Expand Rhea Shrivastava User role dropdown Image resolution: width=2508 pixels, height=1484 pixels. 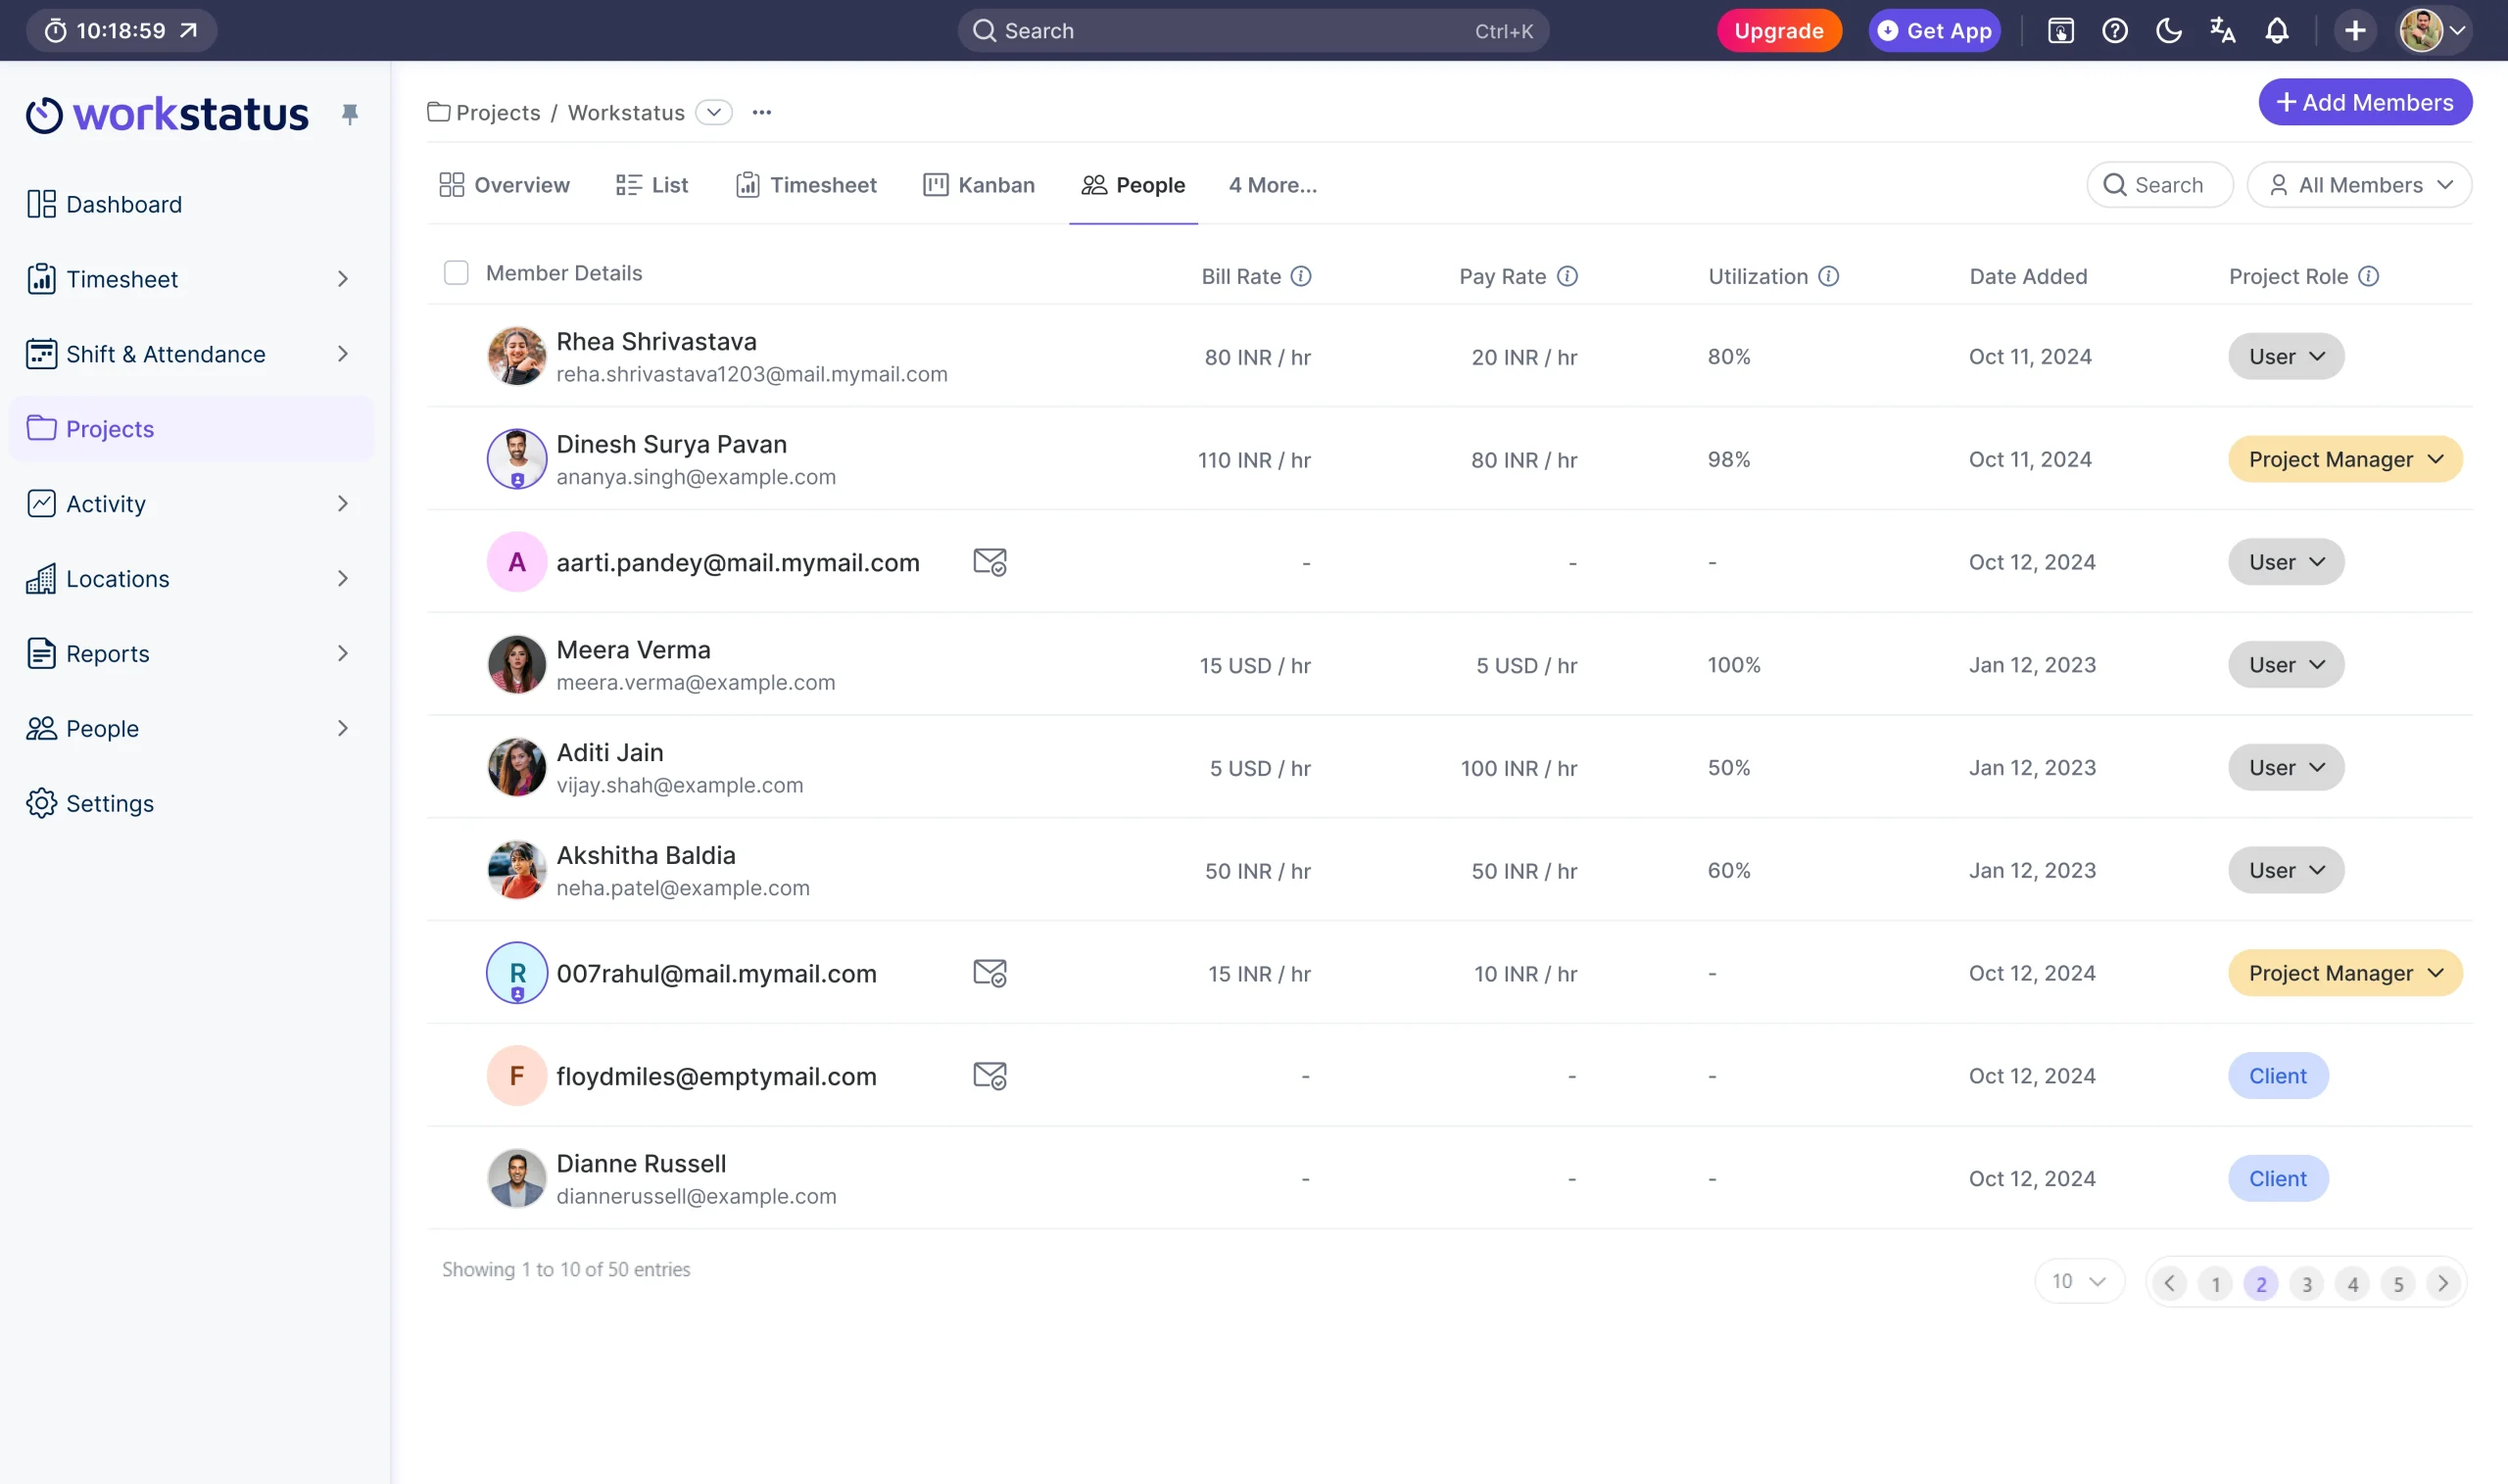tap(2286, 356)
